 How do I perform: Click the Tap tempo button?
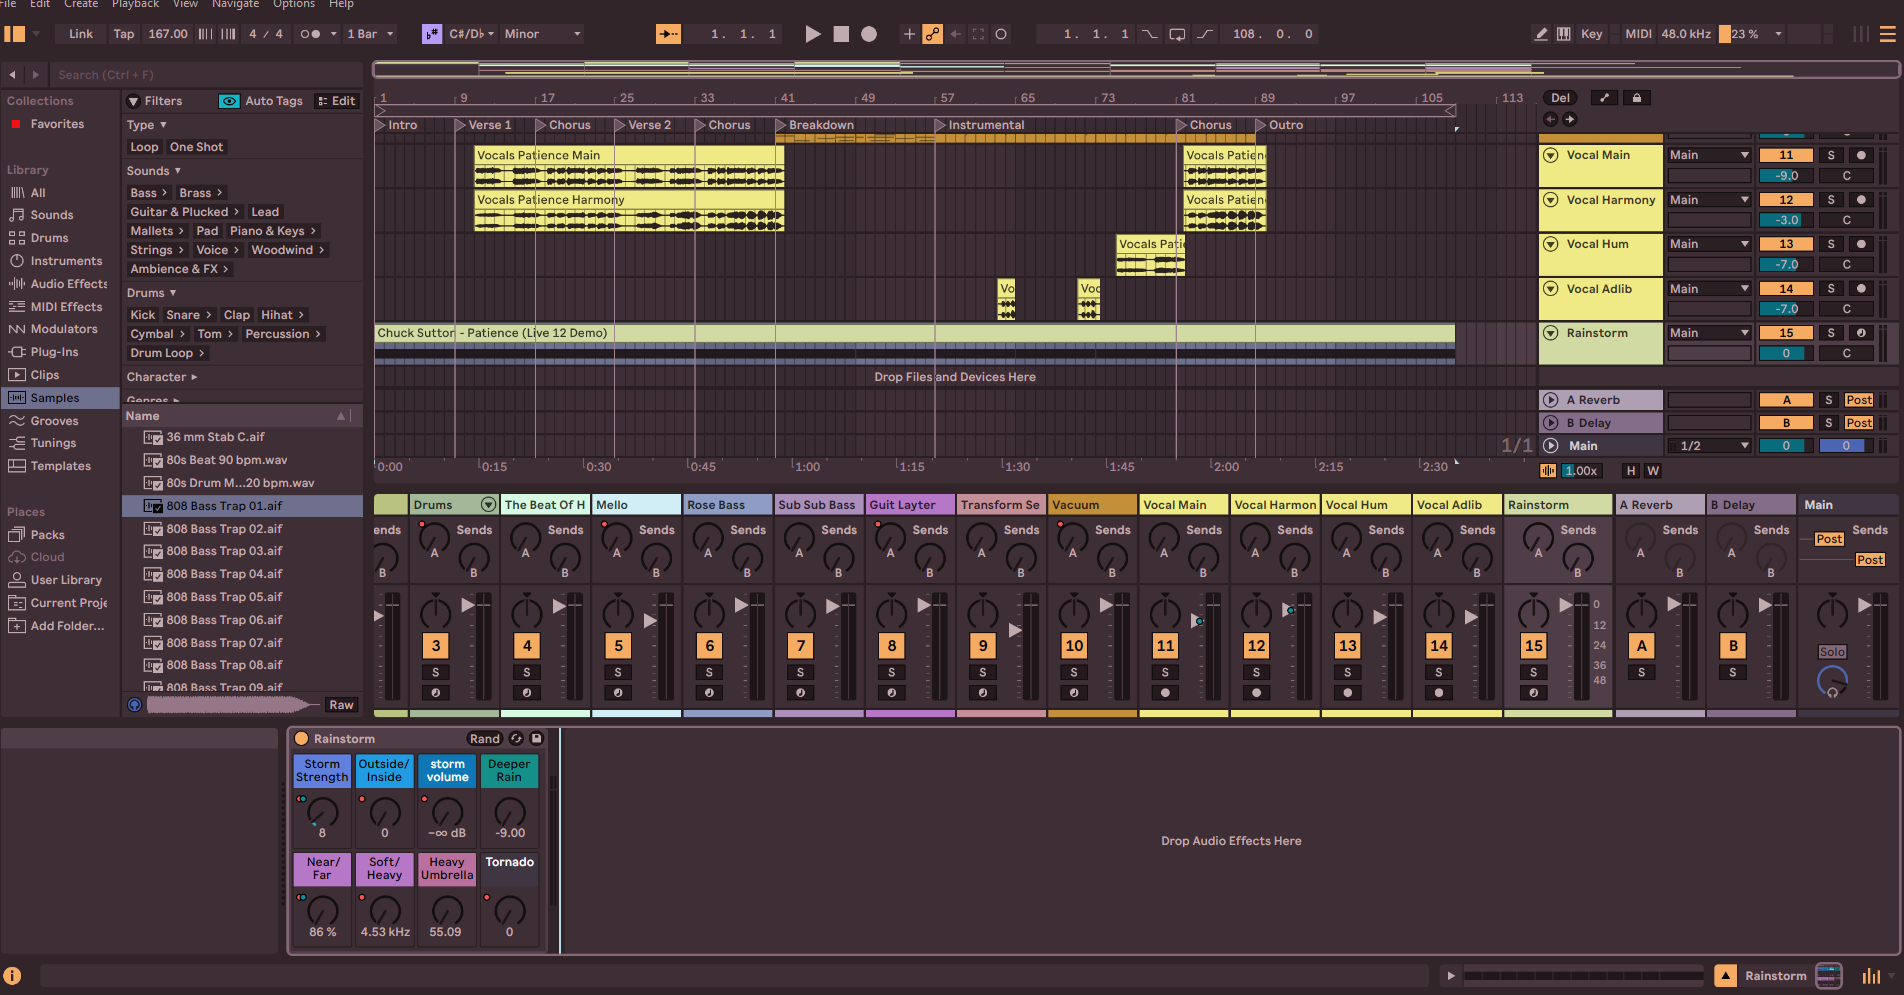(122, 33)
